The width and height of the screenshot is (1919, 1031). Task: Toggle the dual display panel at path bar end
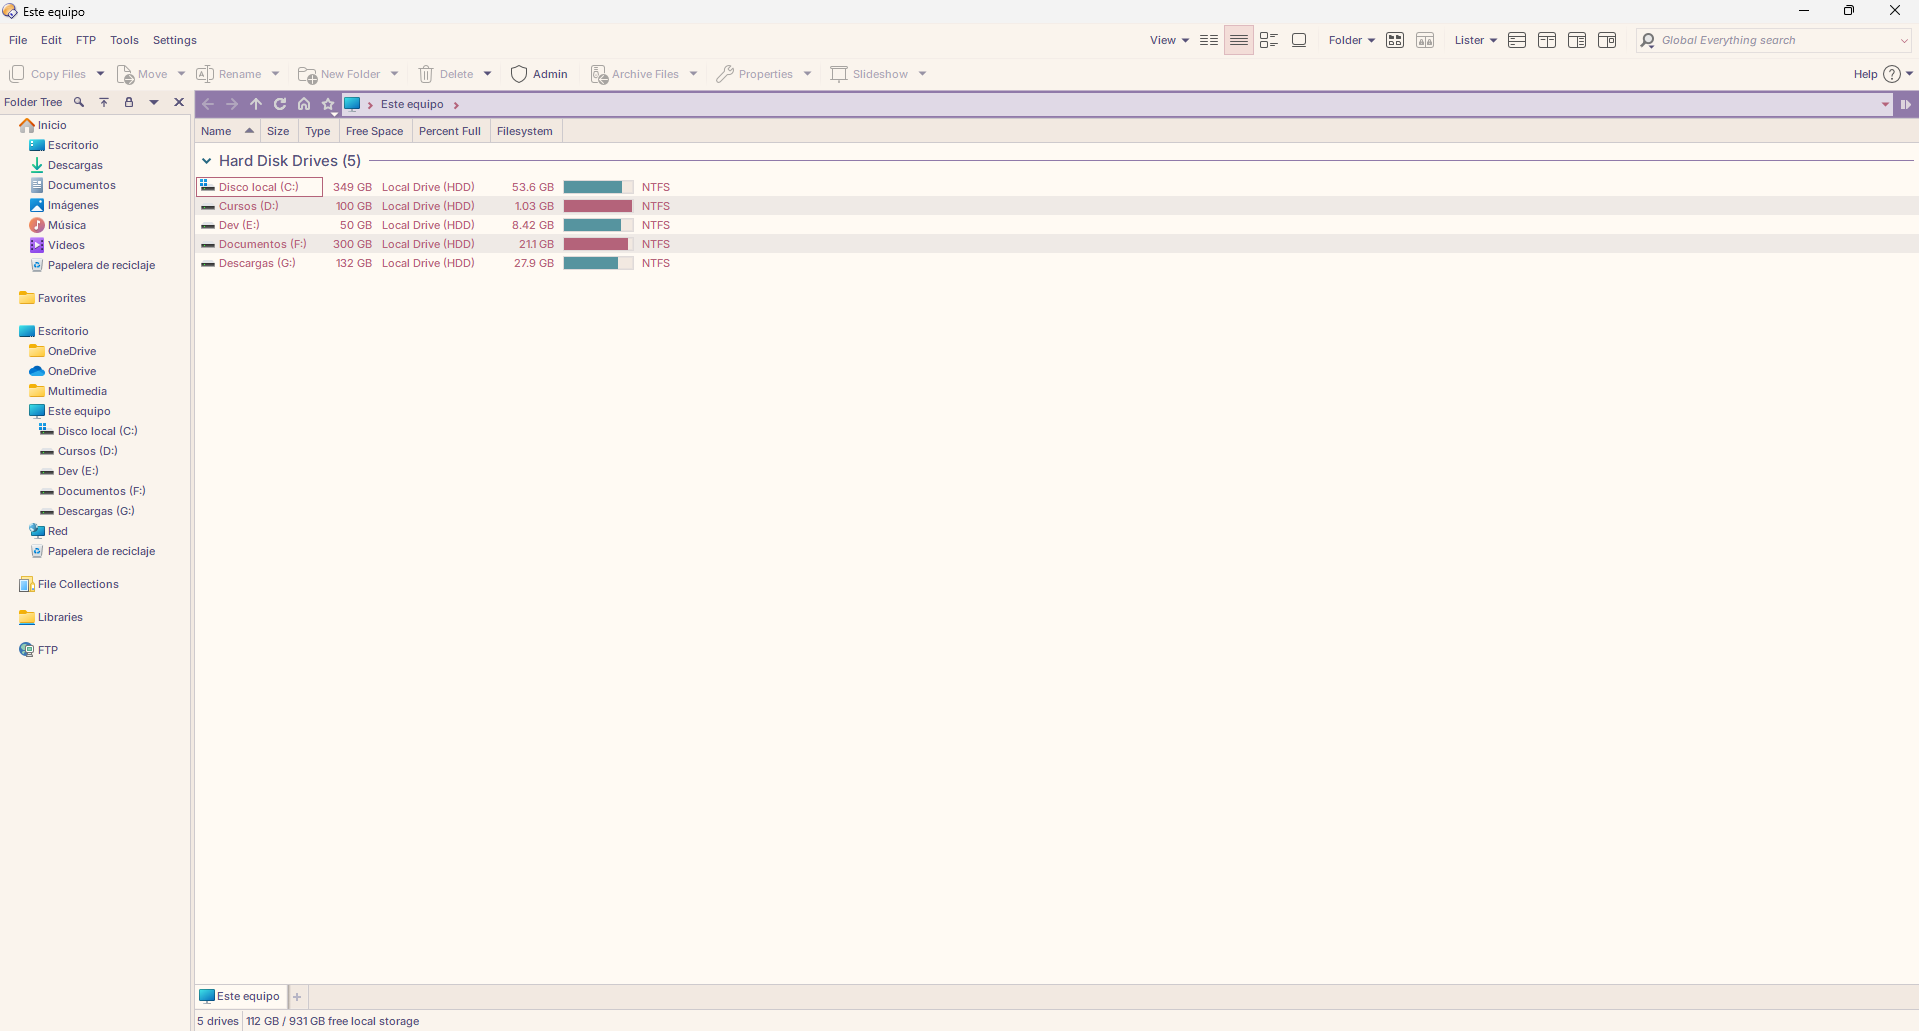pos(1906,104)
